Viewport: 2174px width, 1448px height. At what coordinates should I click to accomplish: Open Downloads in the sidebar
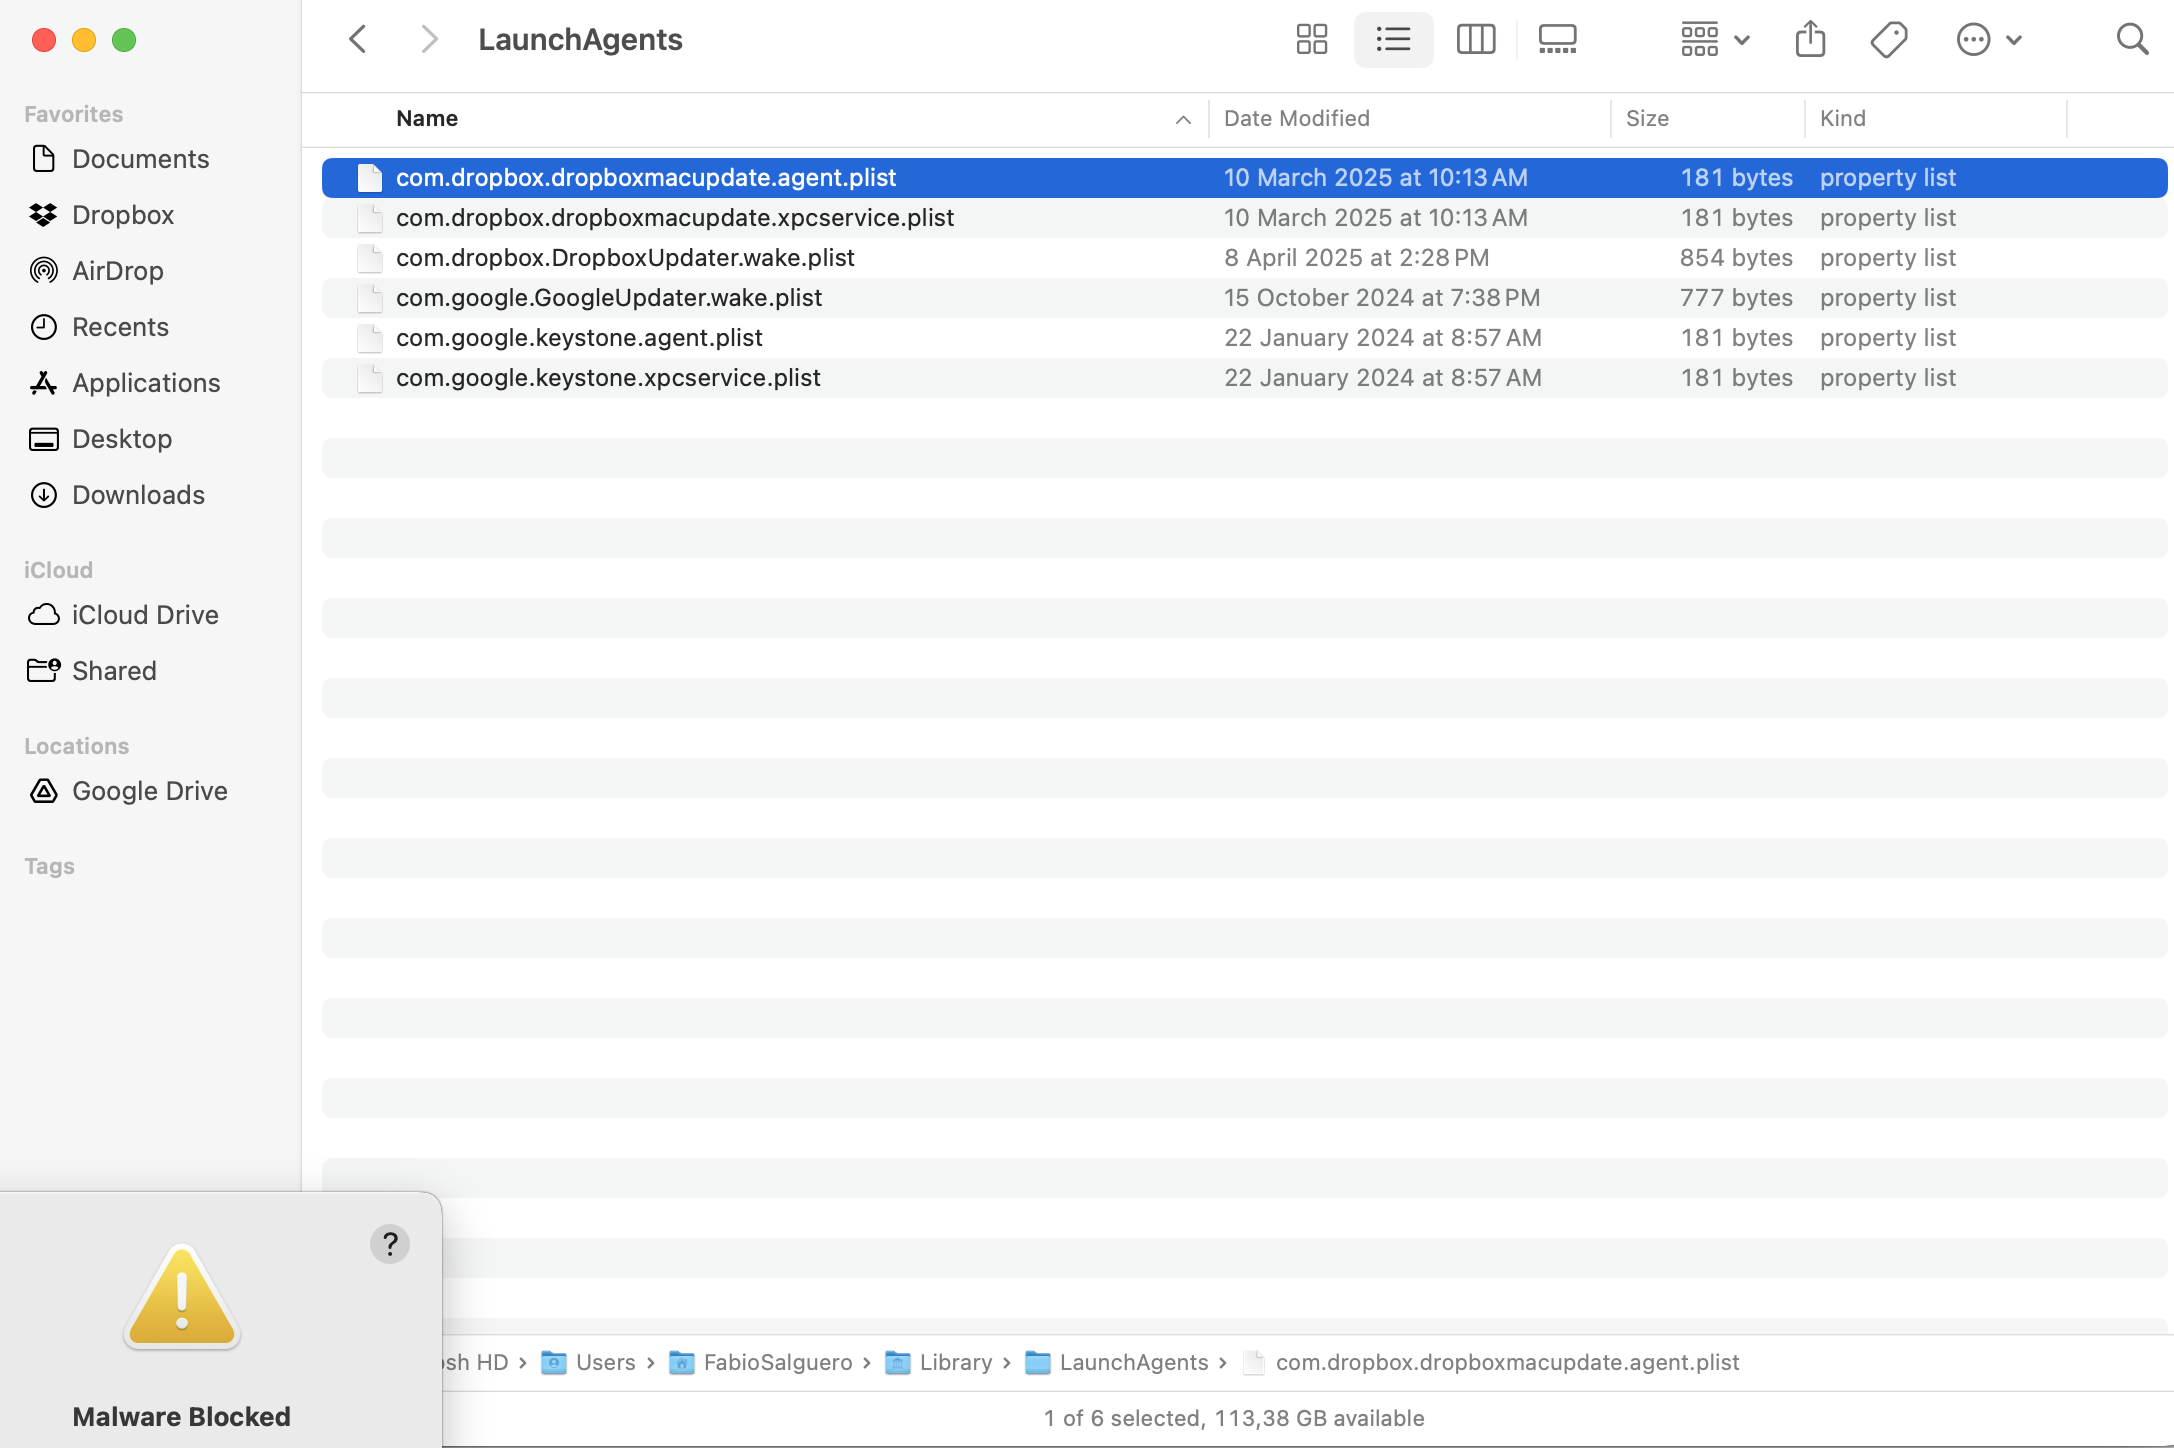[x=138, y=495]
